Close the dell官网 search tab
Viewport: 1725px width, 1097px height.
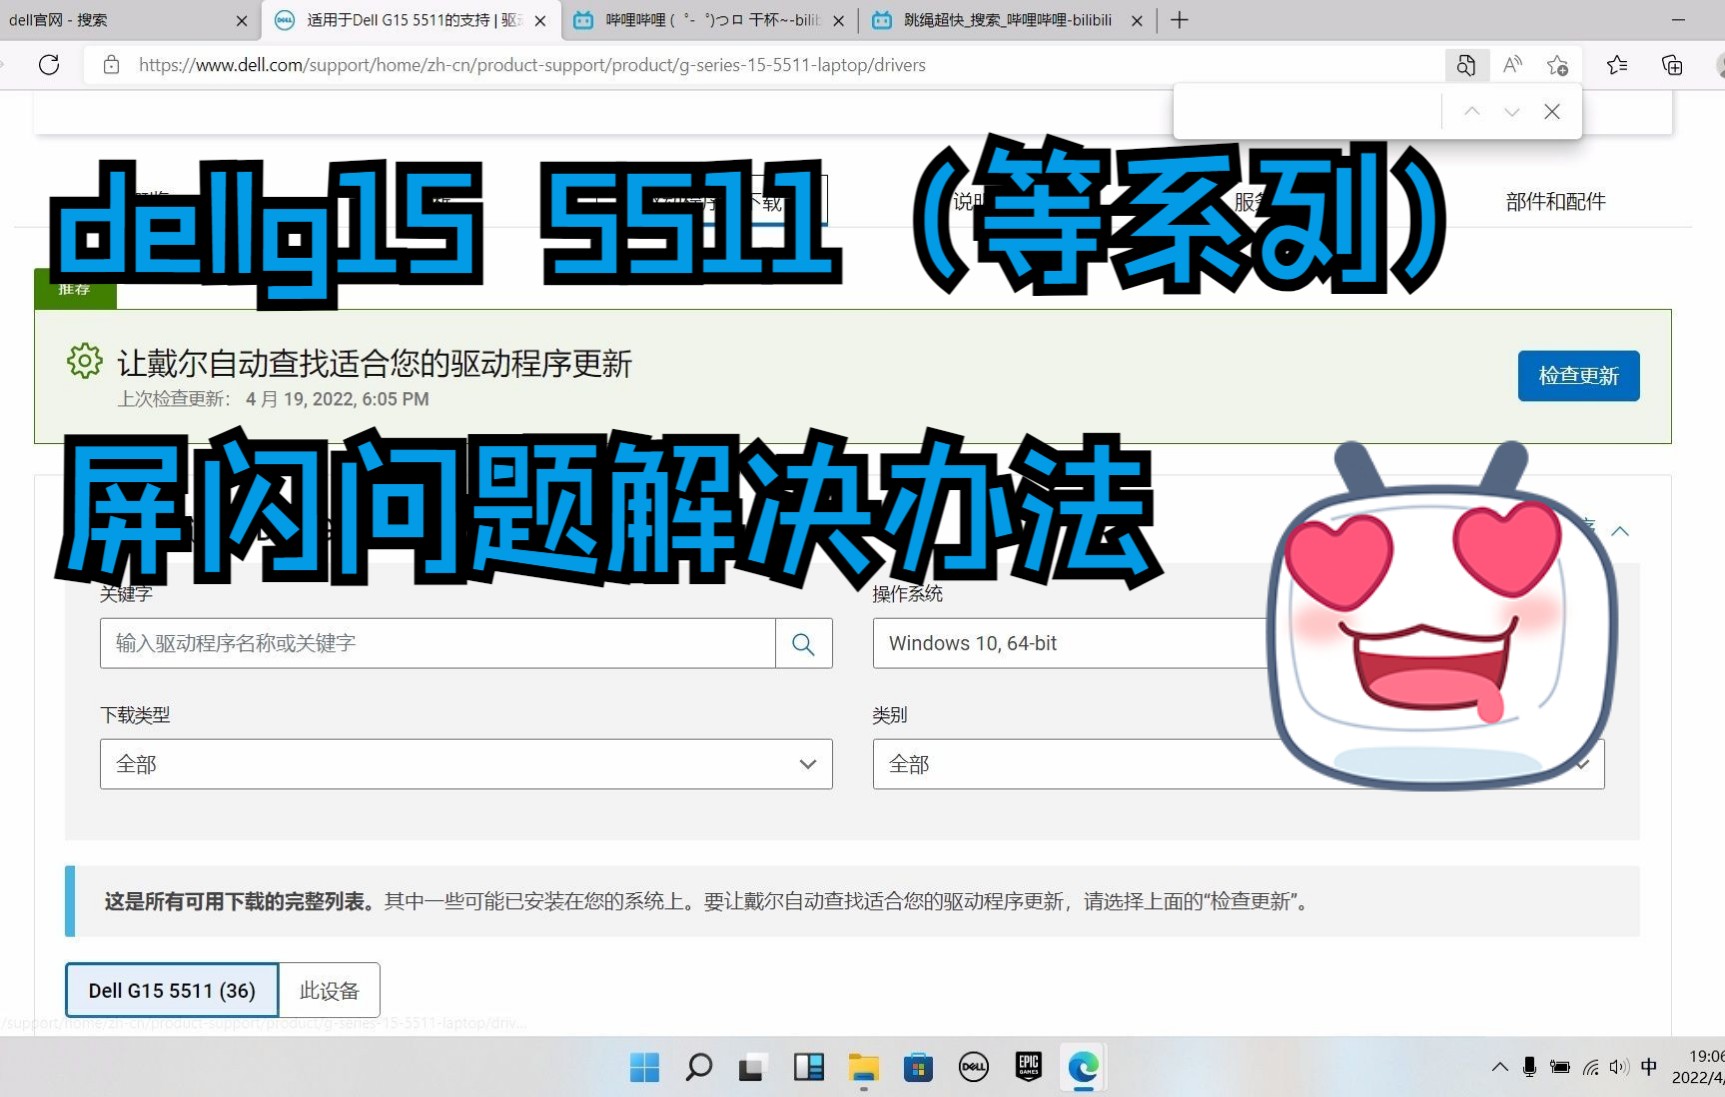pos(242,20)
